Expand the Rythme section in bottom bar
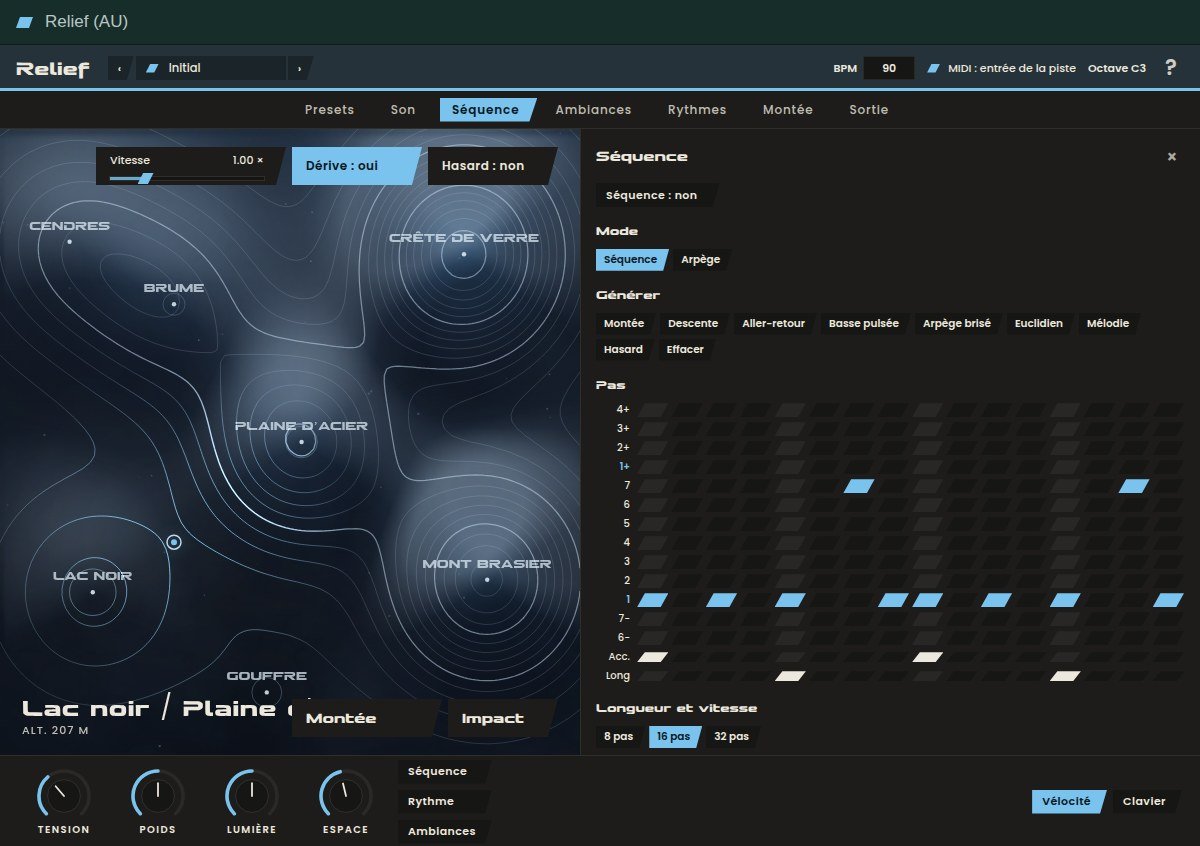Screen dimensions: 1200x846 click(445, 802)
